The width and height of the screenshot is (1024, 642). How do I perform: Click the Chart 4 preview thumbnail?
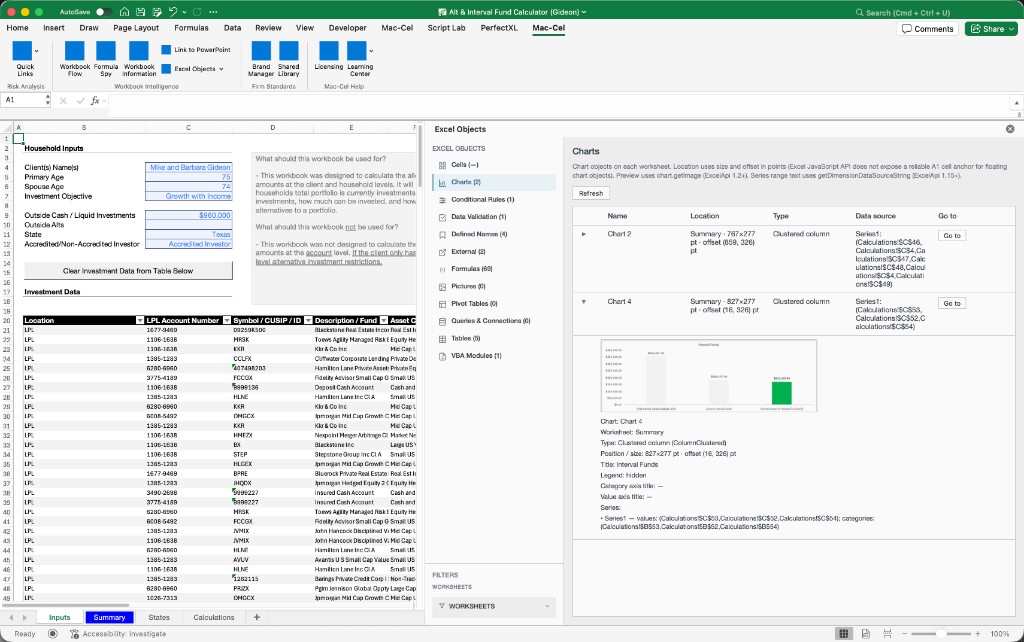709,376
